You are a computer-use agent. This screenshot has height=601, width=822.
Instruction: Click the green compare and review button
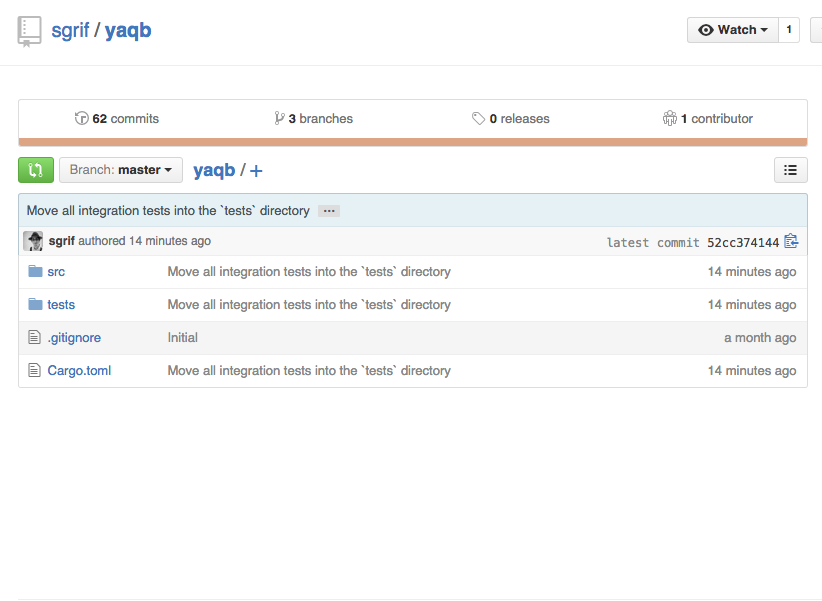tap(36, 170)
